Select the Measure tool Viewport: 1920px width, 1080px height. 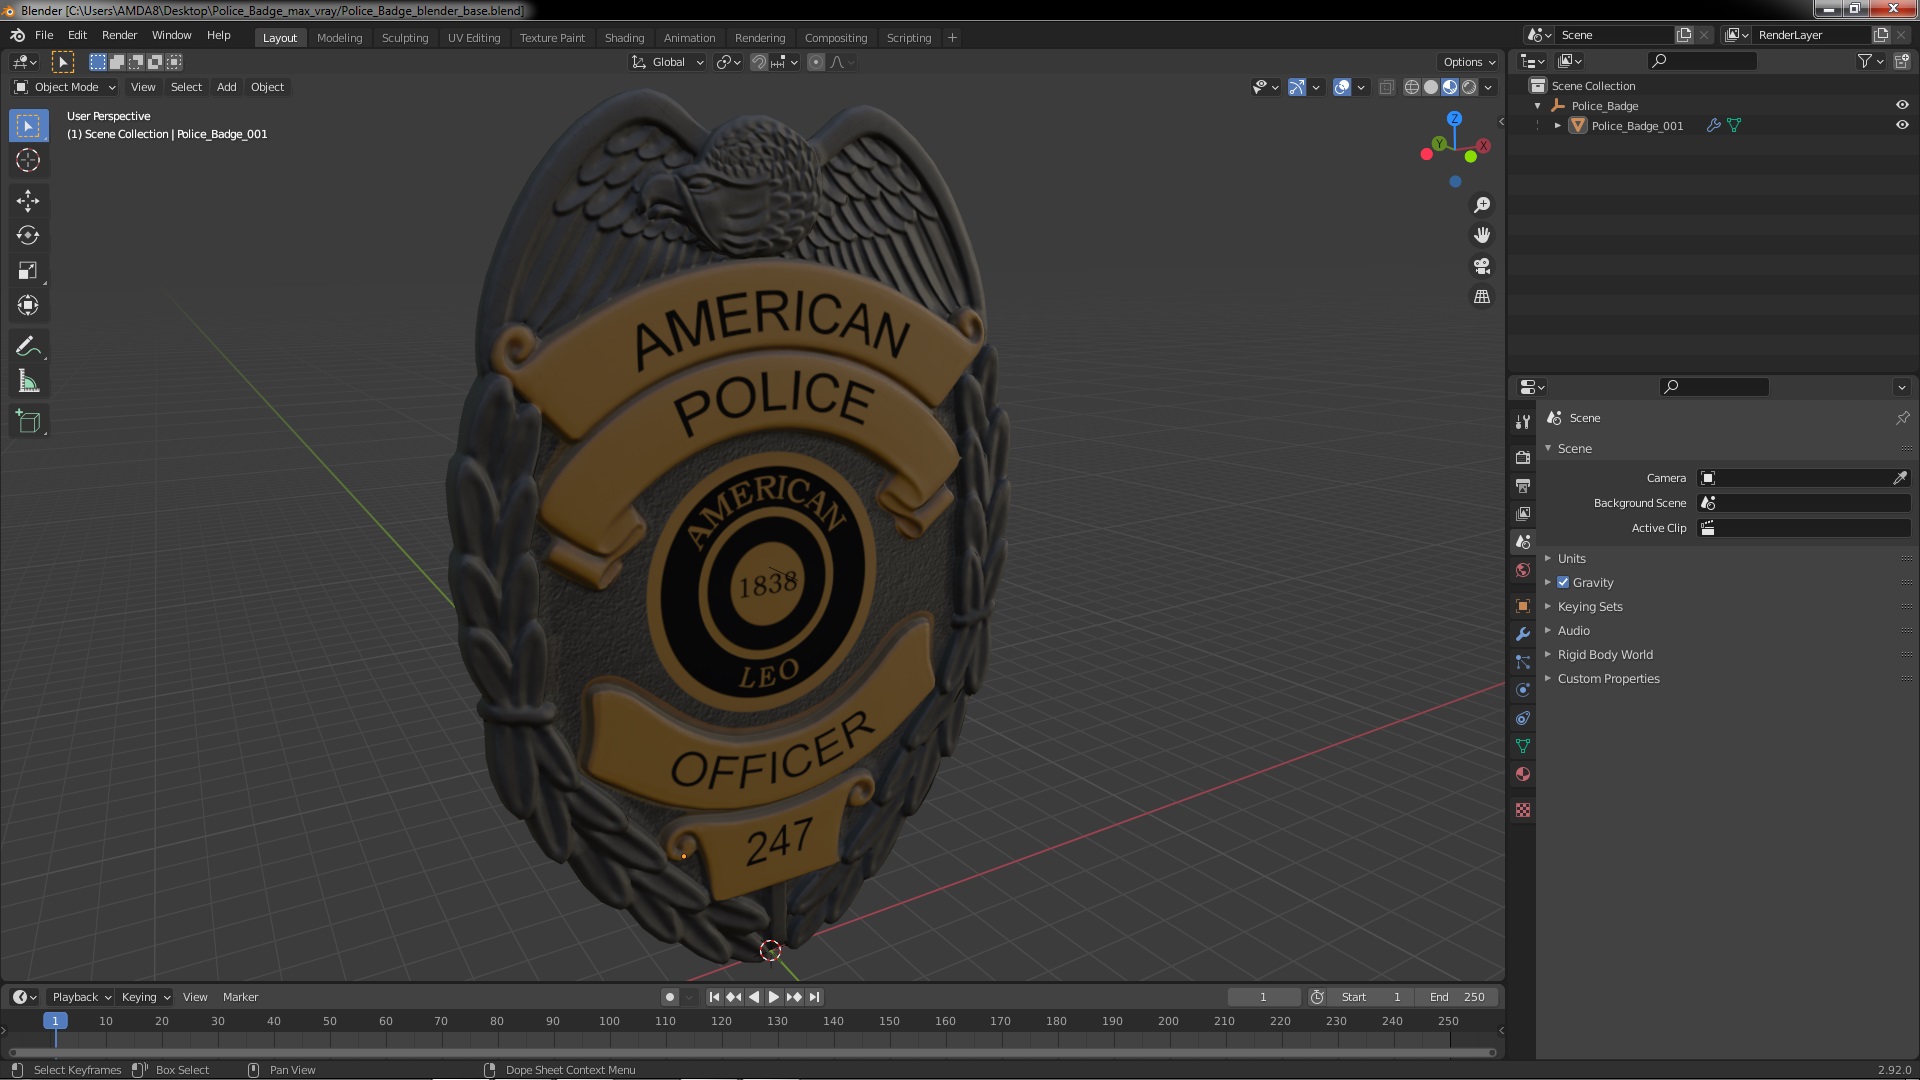pyautogui.click(x=28, y=382)
